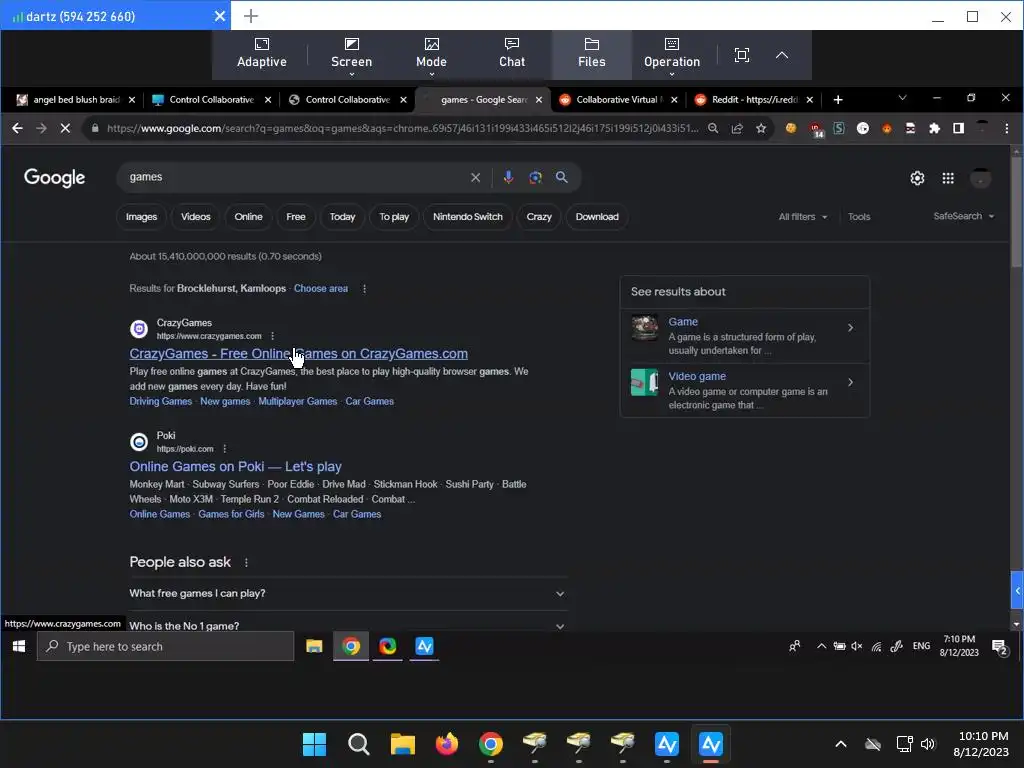Open the Screen menu in remote toolbar
The width and height of the screenshot is (1024, 768).
(x=351, y=54)
